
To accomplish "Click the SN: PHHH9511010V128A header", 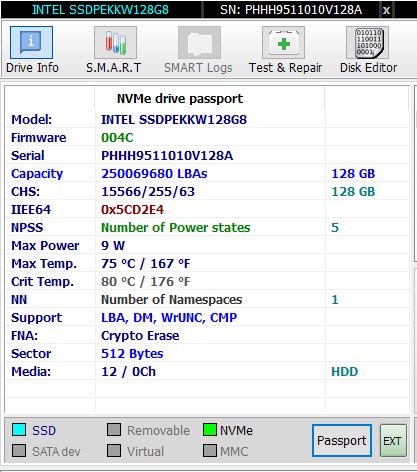I will point(291,10).
